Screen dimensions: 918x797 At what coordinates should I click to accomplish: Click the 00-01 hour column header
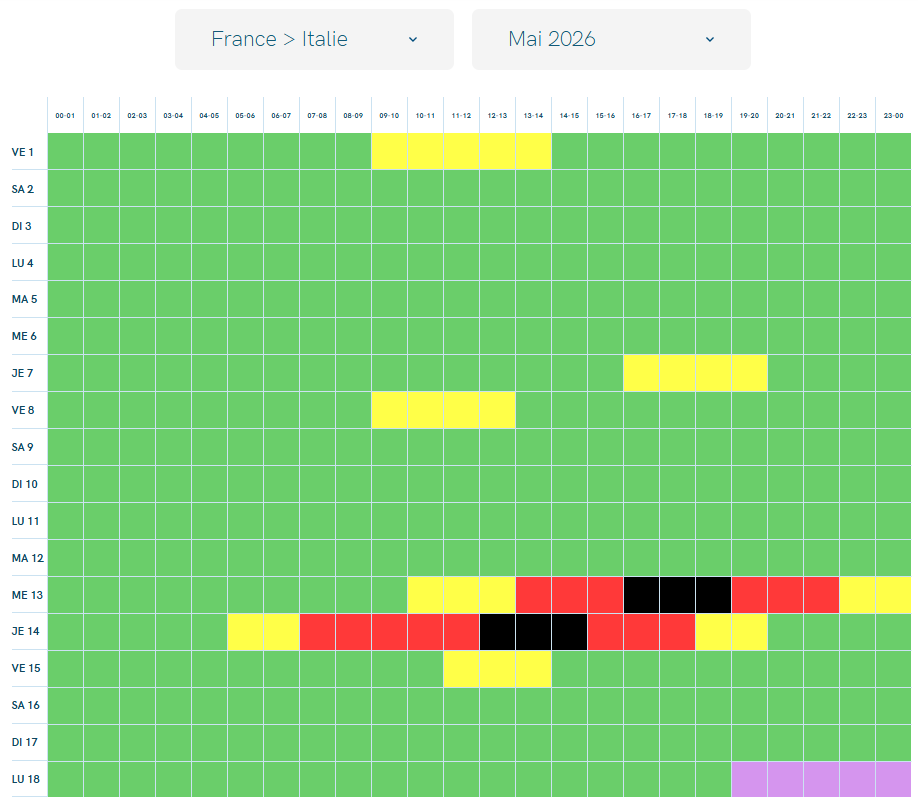coord(65,116)
